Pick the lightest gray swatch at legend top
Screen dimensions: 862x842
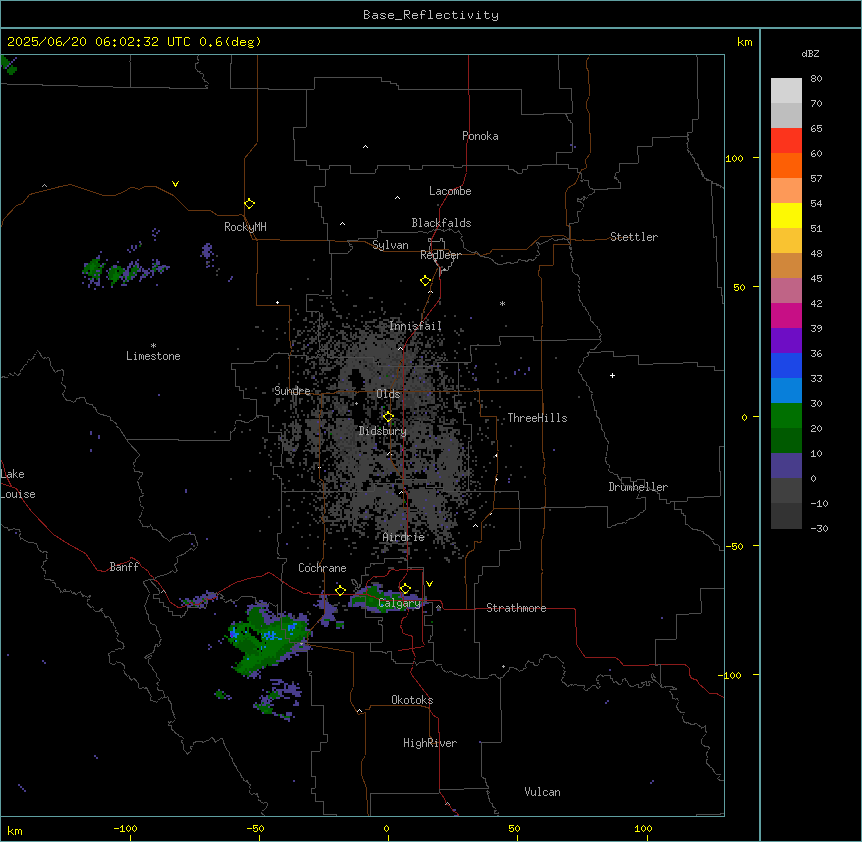click(x=786, y=90)
